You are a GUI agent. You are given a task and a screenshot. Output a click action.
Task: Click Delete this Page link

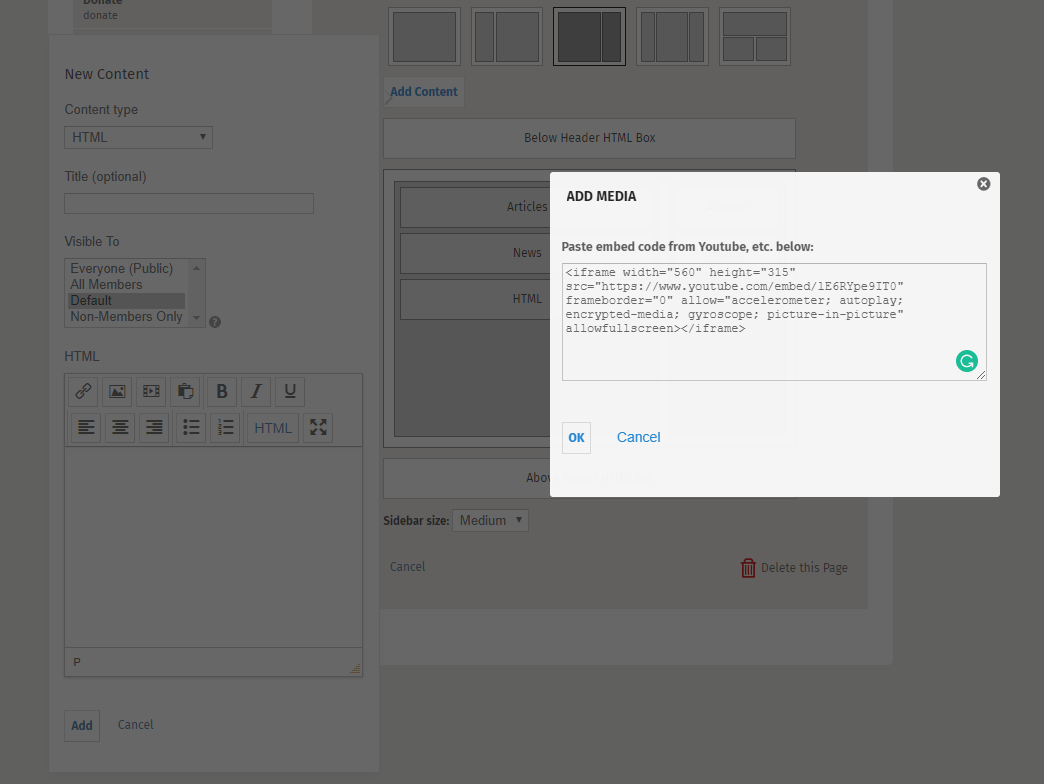pyautogui.click(x=804, y=568)
